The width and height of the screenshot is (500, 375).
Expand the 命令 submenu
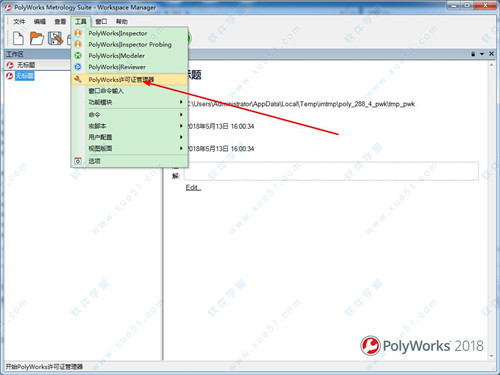pyautogui.click(x=130, y=115)
